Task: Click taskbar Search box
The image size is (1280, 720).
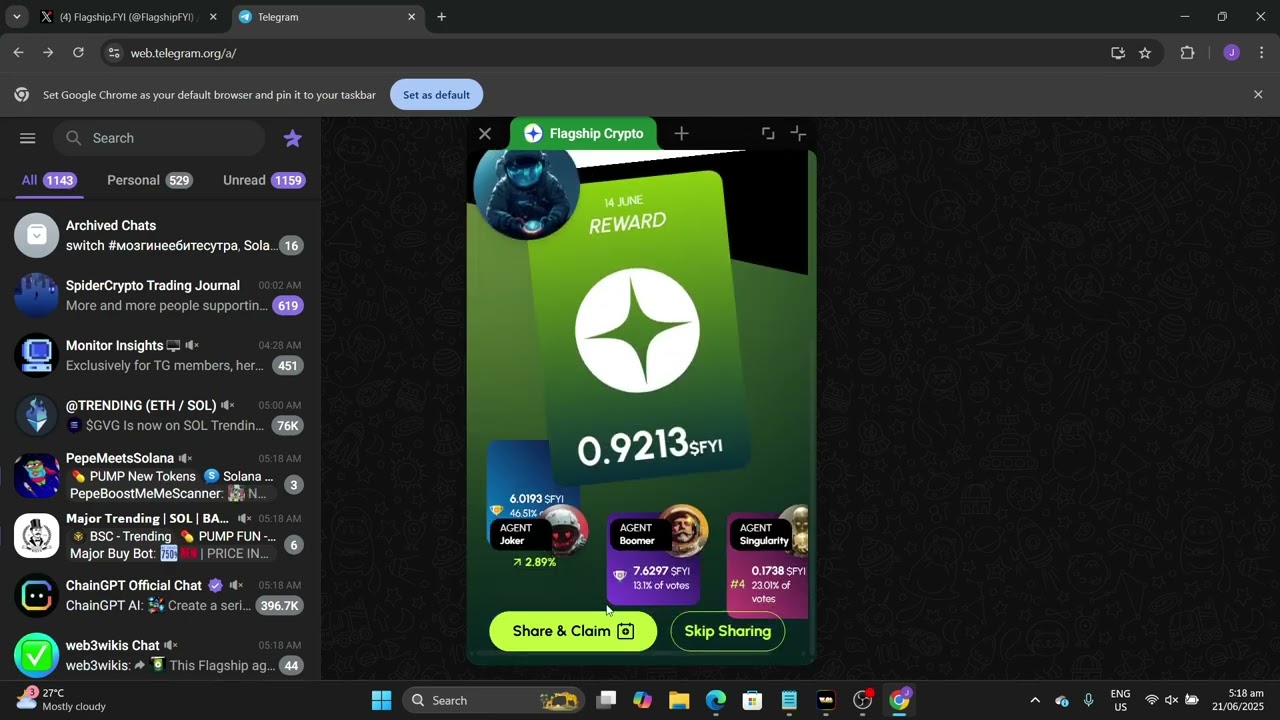Action: tap(494, 700)
